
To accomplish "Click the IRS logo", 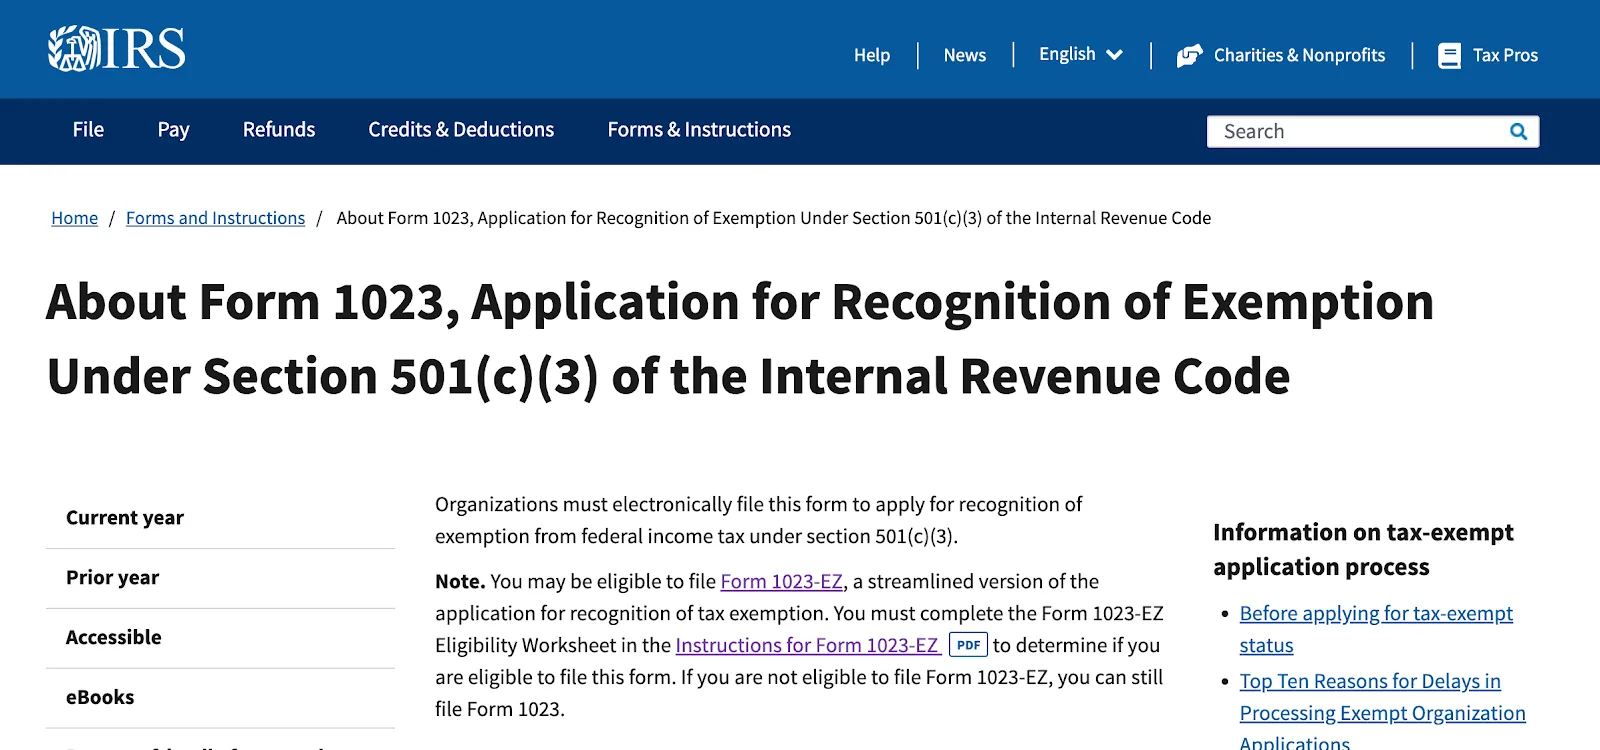I will coord(117,49).
